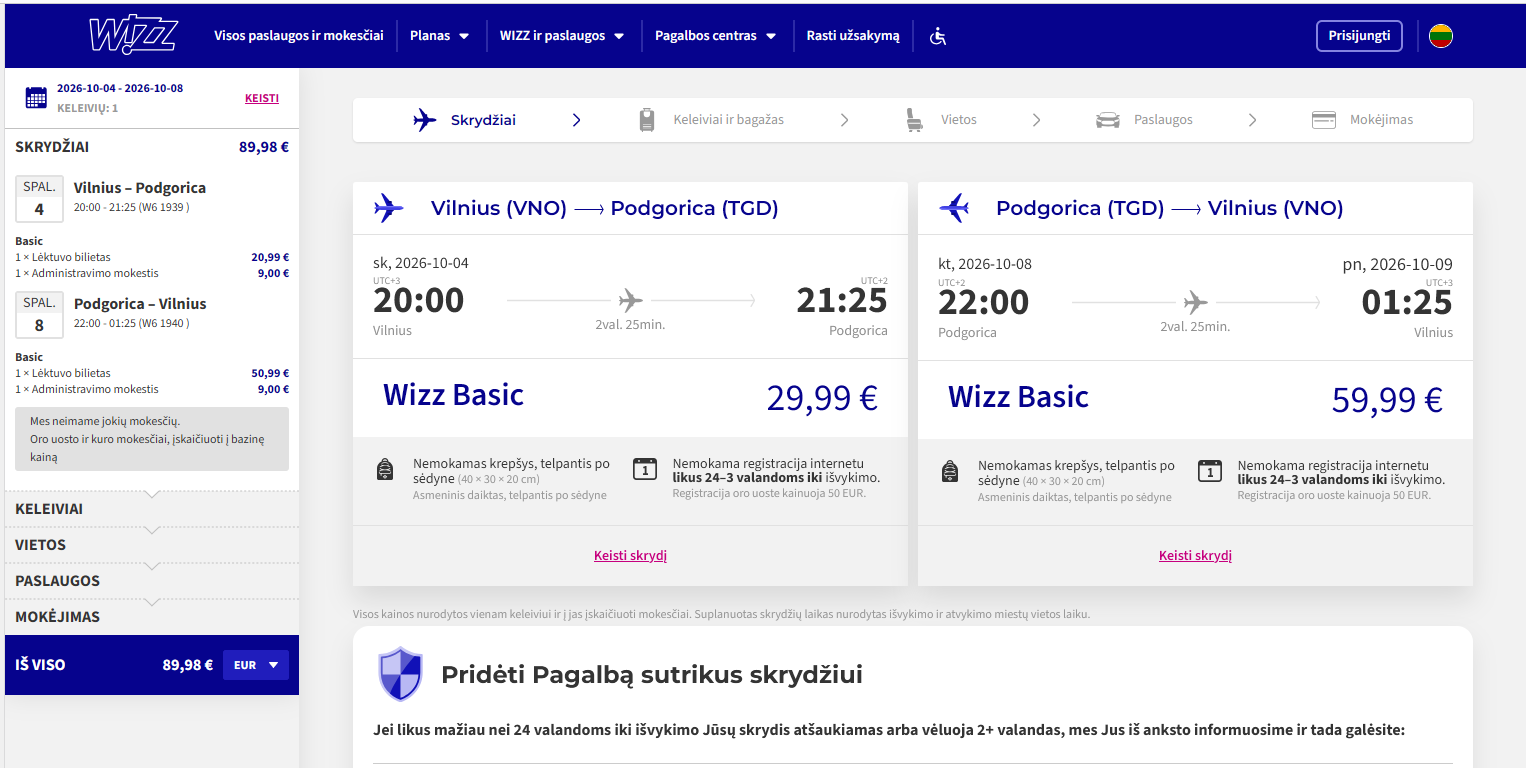Click the Vilnius – Podgorica sidebar flight title

click(x=140, y=188)
